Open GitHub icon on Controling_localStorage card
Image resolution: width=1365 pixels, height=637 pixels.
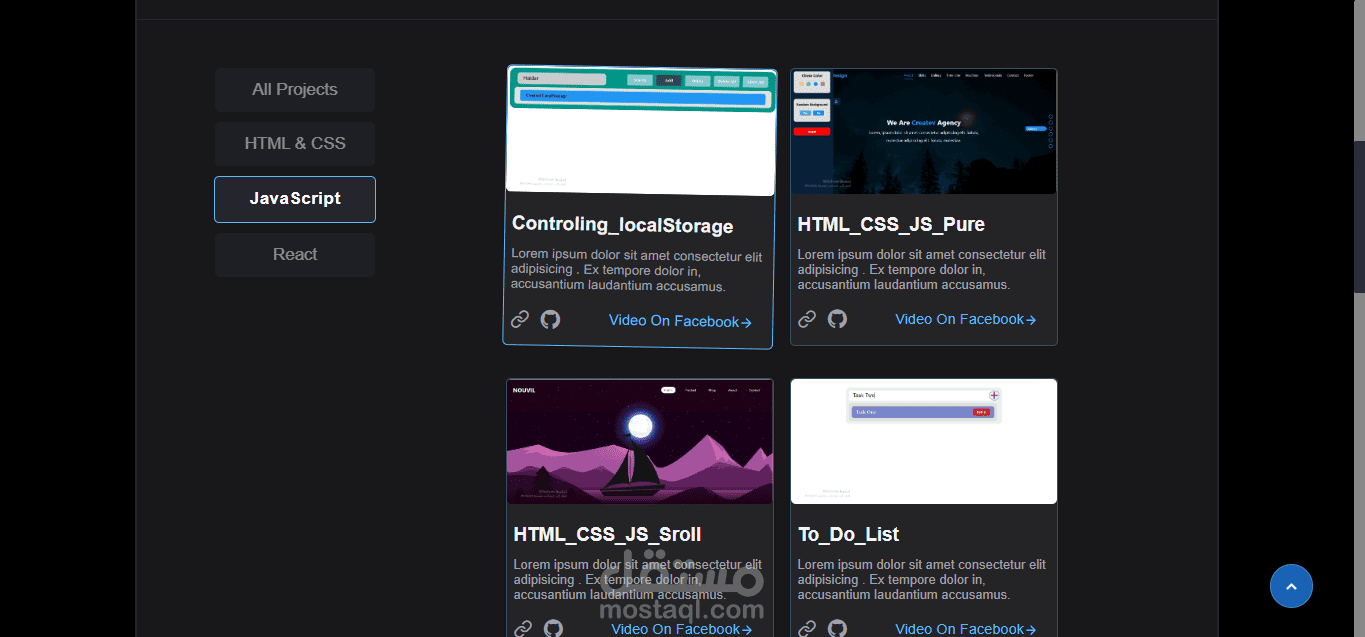[550, 319]
